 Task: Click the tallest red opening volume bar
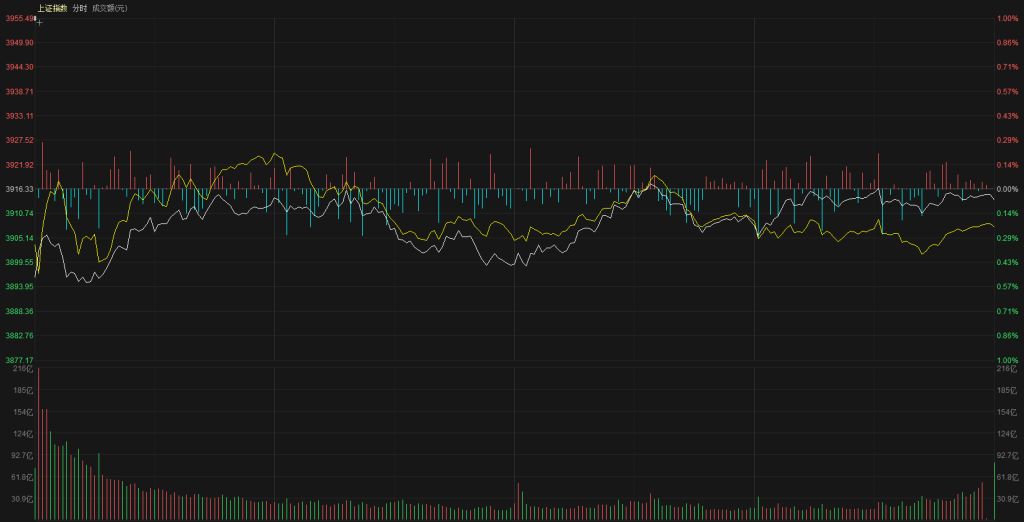click(40, 445)
